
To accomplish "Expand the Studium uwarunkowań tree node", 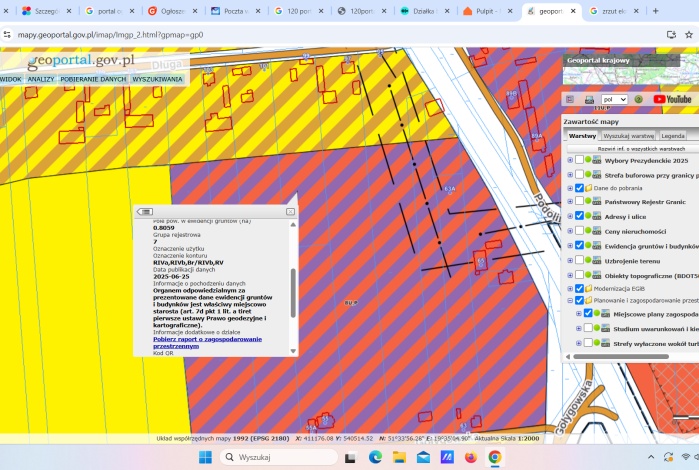I will (x=579, y=329).
